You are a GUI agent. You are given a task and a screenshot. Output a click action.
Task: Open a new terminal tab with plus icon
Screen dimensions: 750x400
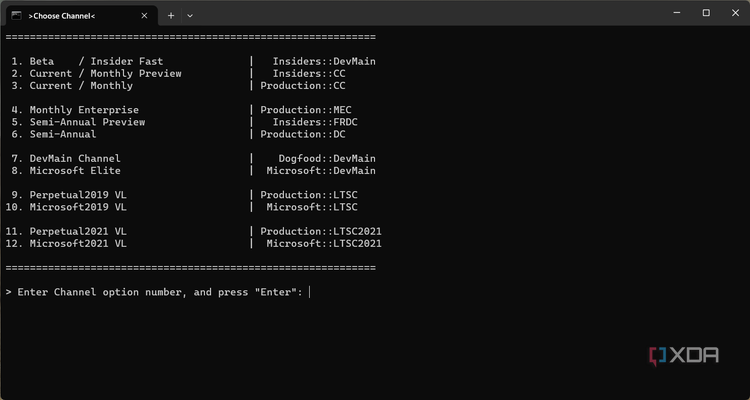point(171,16)
